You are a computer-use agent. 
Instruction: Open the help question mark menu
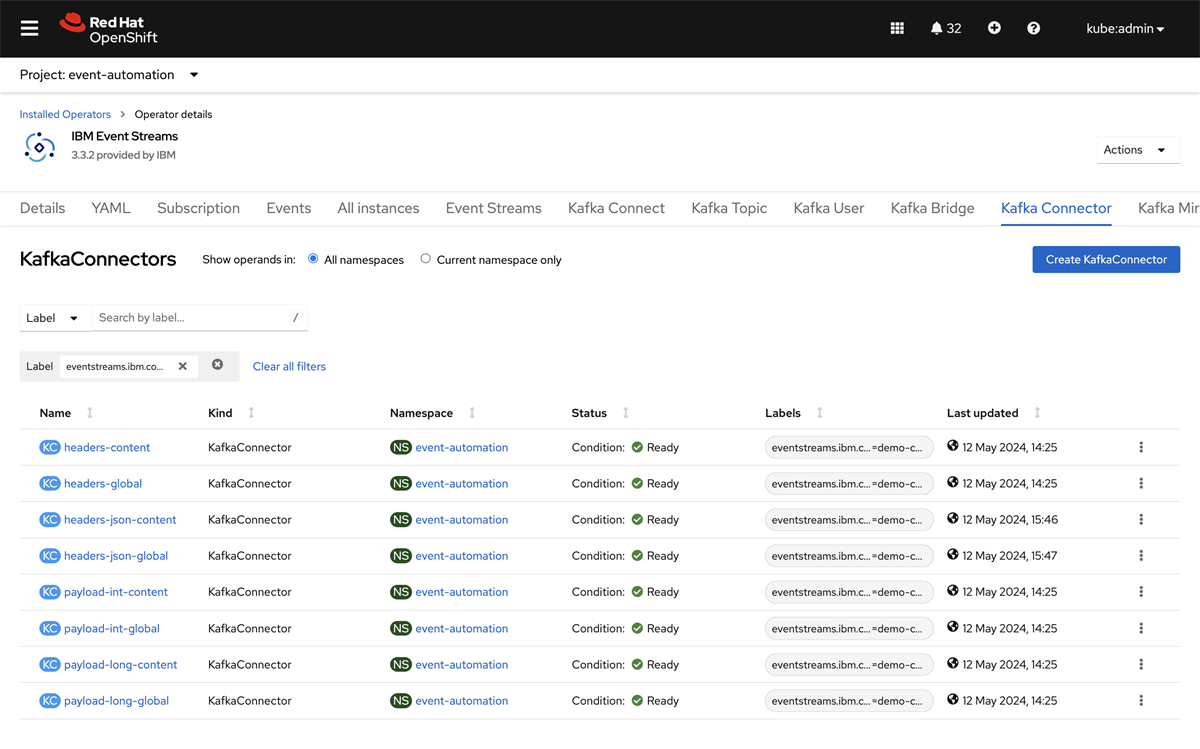pos(1033,27)
